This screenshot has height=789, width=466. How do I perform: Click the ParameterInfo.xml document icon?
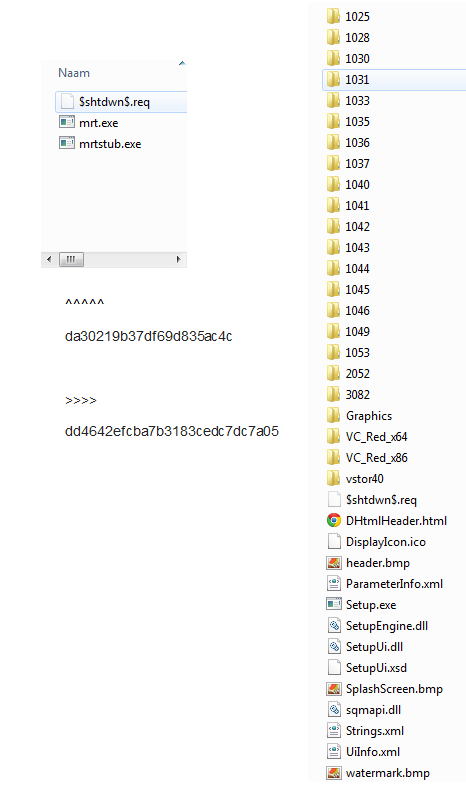click(334, 584)
